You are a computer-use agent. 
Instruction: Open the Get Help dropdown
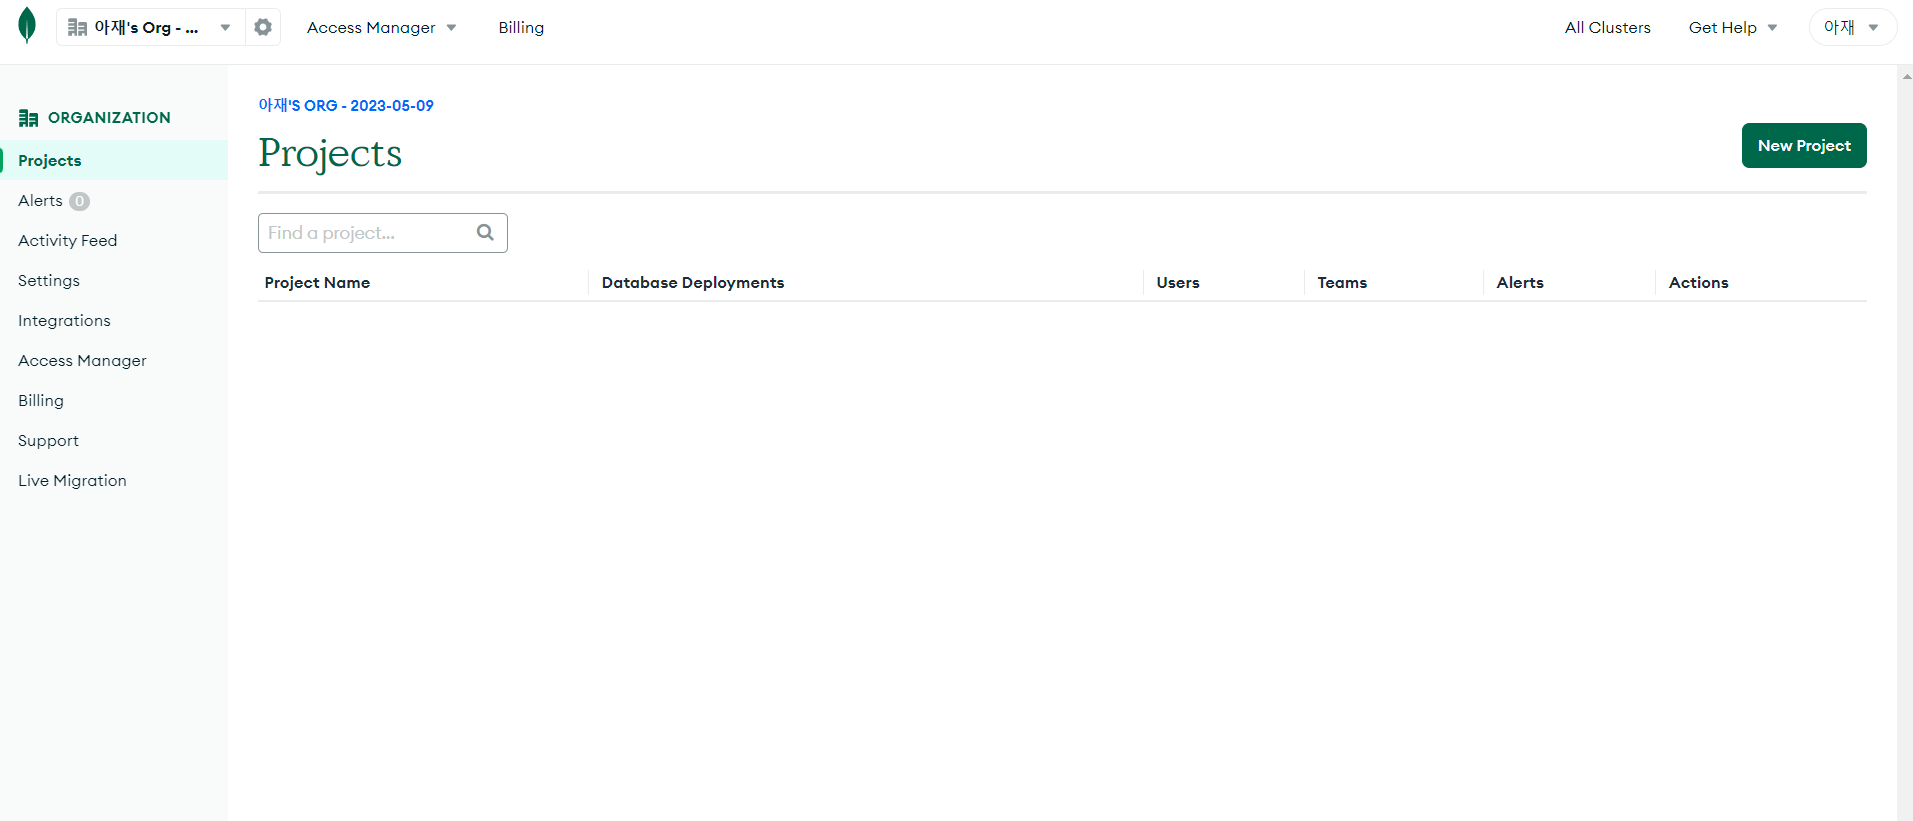coord(1733,27)
